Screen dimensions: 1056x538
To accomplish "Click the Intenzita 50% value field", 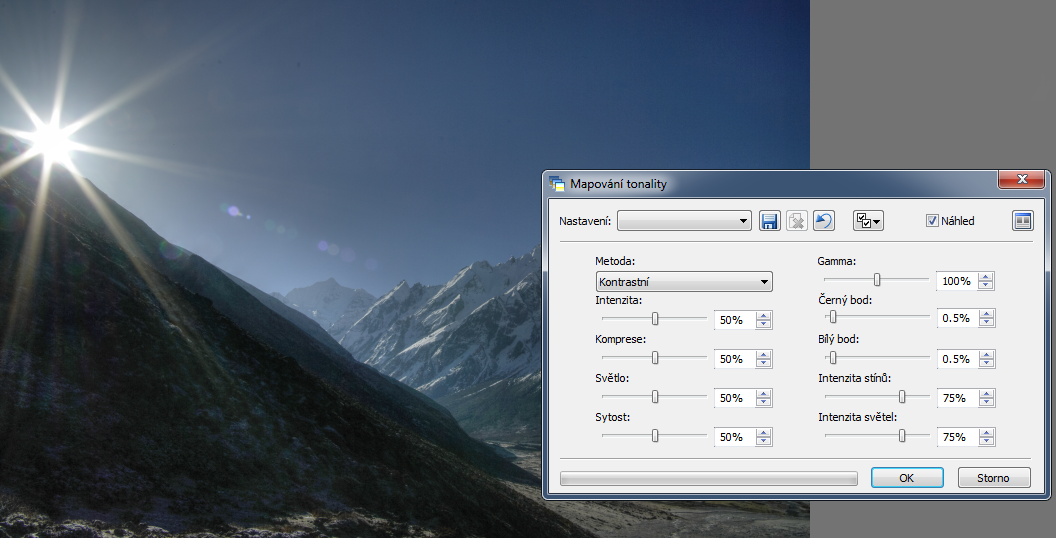I will [734, 321].
